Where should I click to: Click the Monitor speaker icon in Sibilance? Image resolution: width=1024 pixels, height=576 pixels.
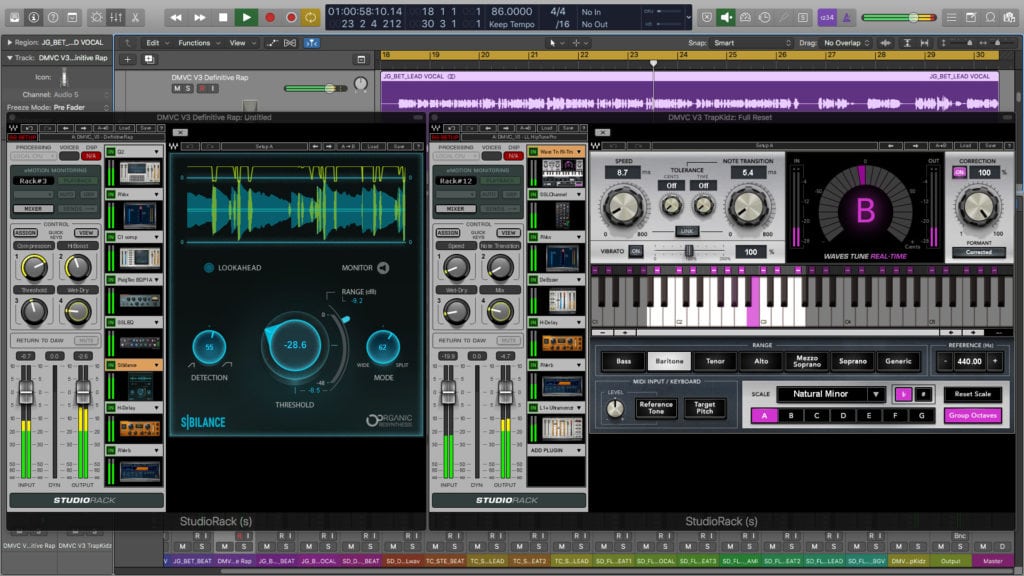click(x=383, y=268)
